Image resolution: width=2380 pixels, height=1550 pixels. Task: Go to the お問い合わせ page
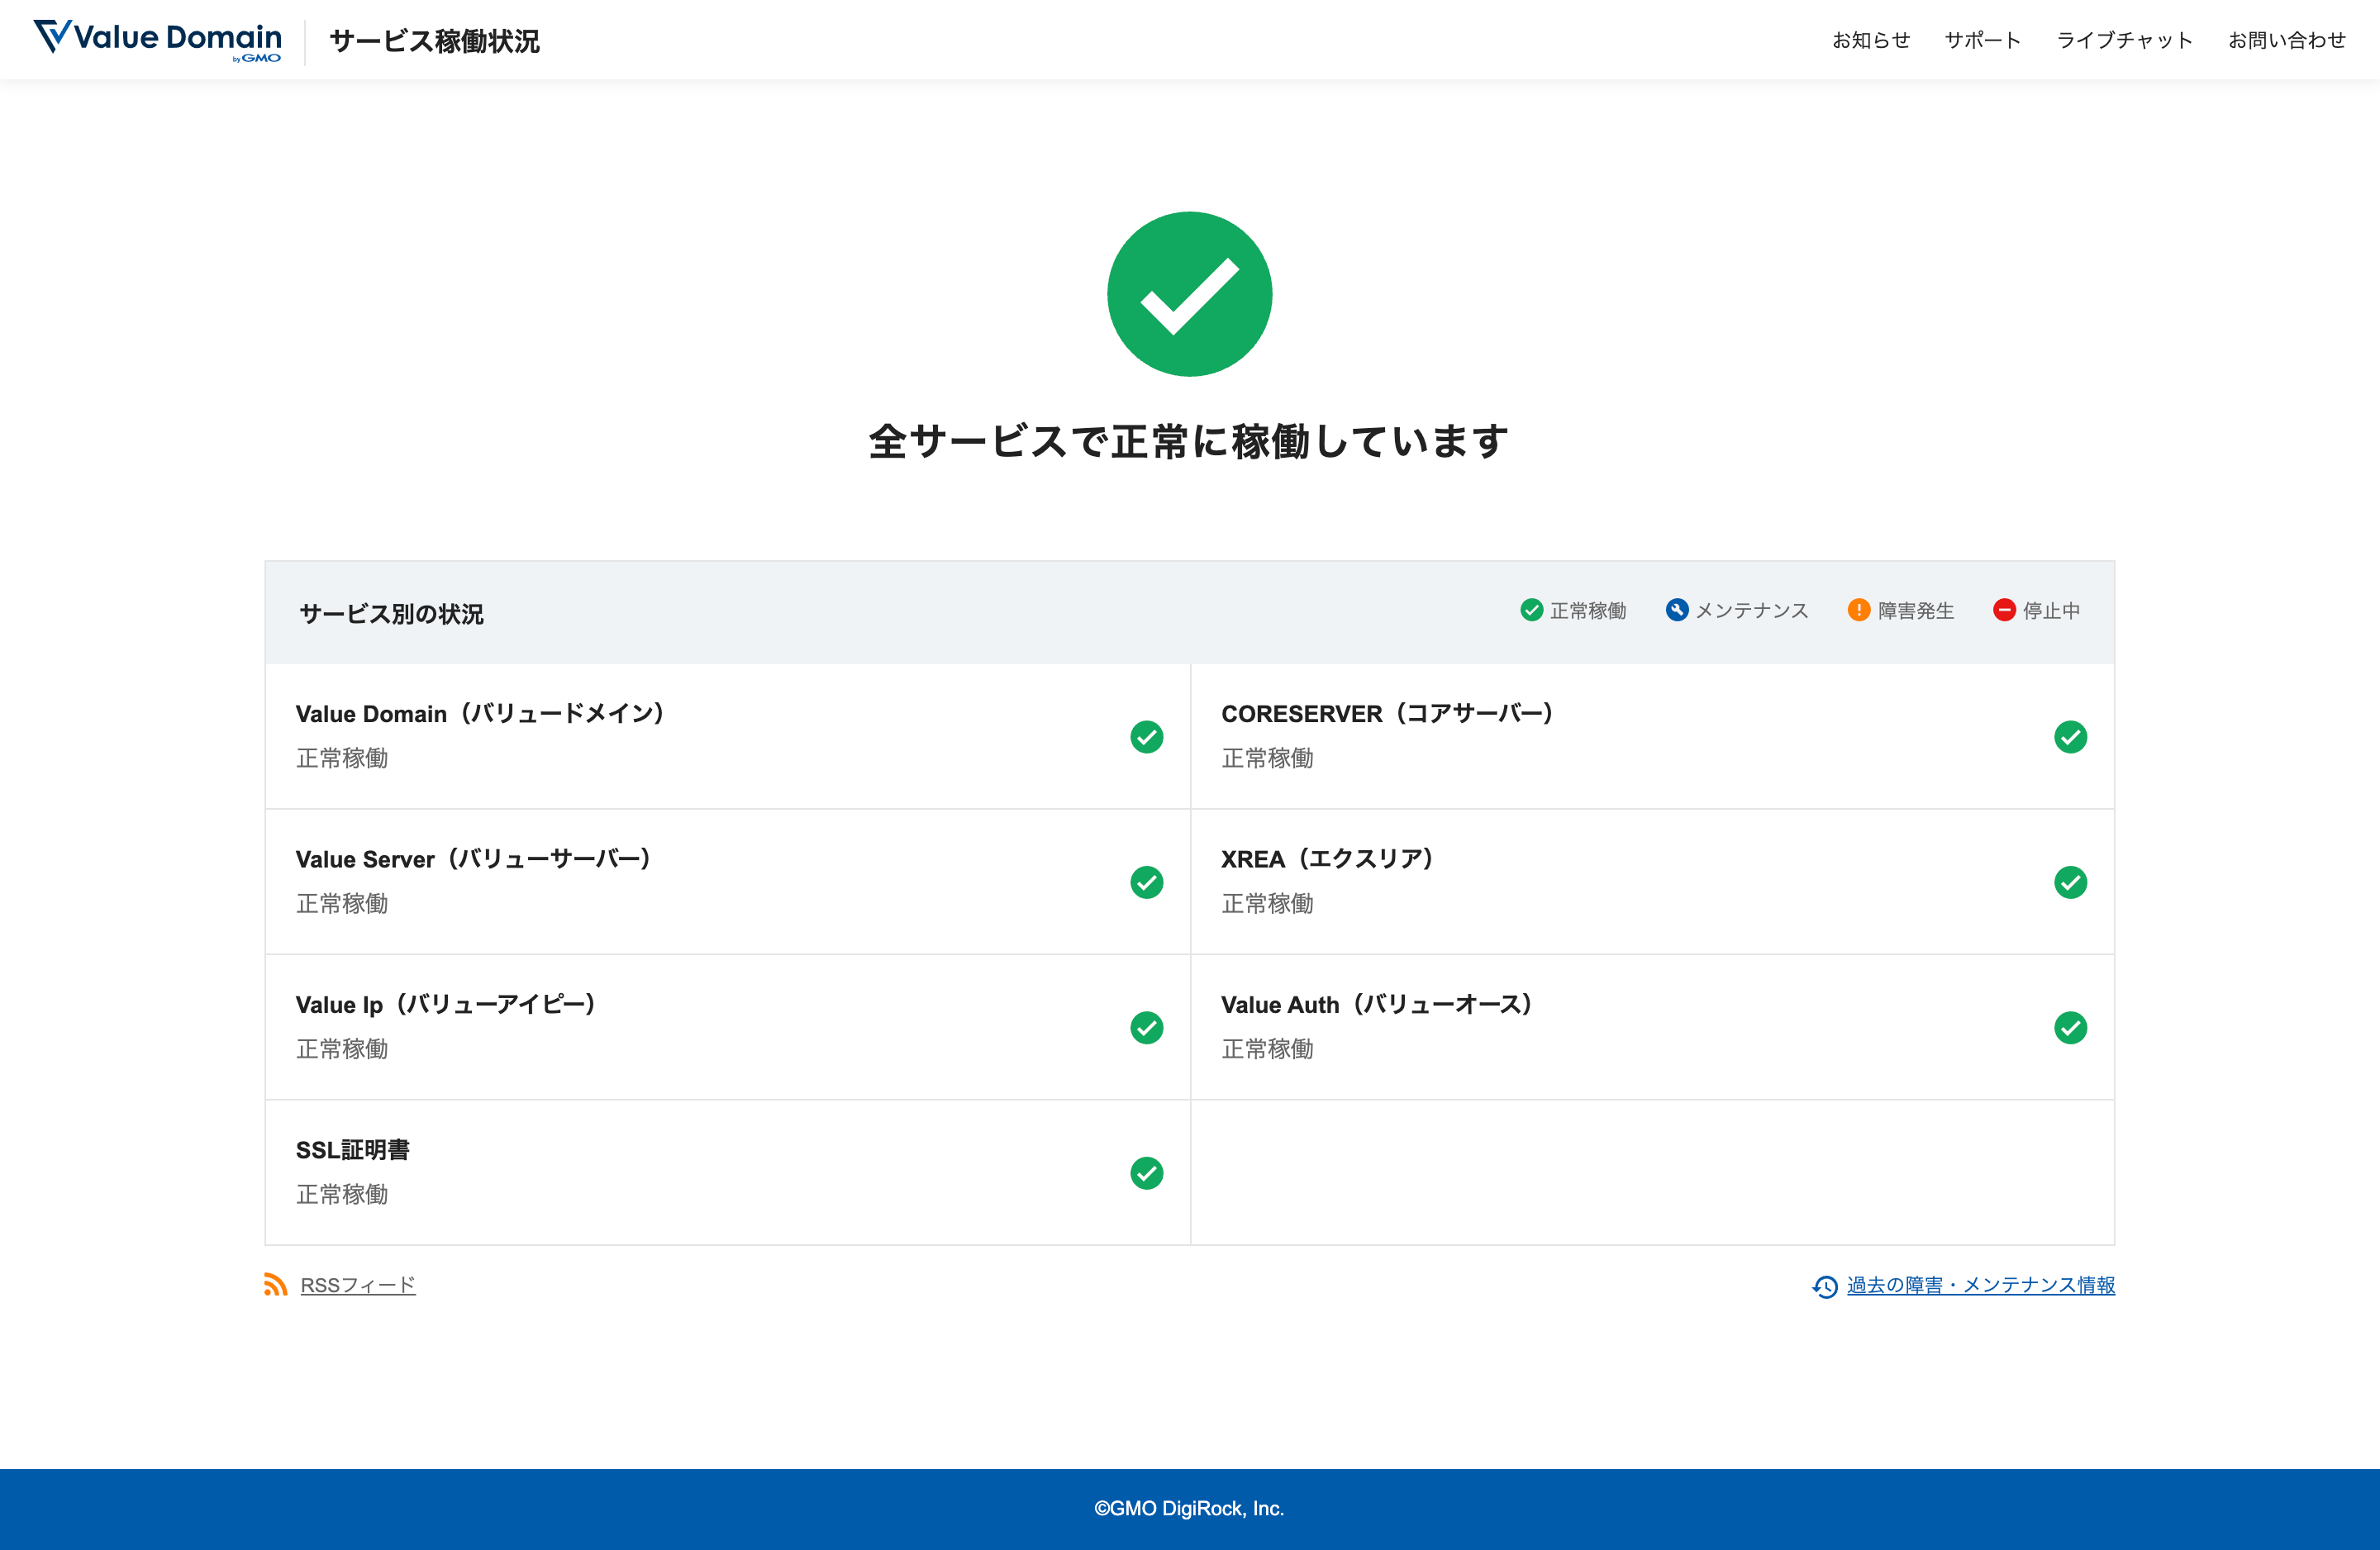tap(2286, 40)
